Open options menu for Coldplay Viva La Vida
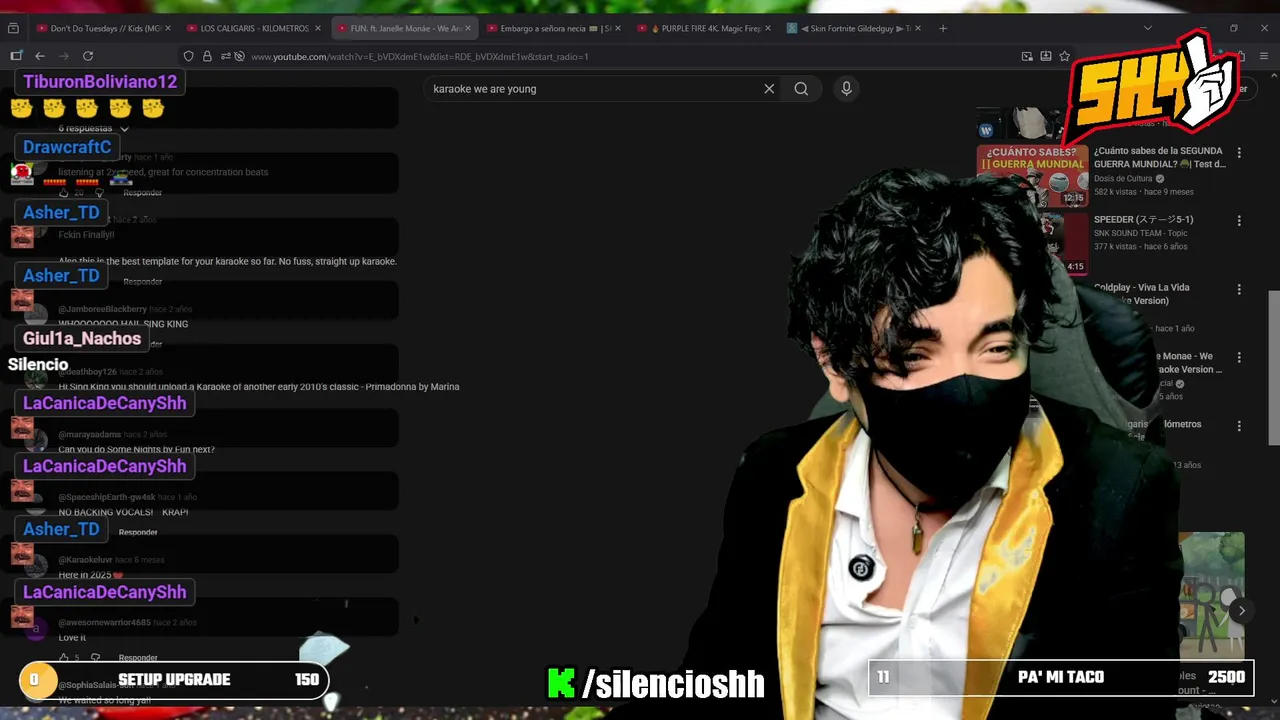Viewport: 1280px width, 720px height. 1239,289
